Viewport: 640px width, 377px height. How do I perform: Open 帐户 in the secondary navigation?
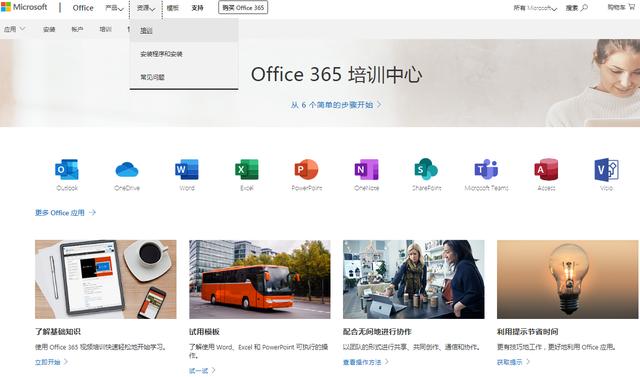pyautogui.click(x=77, y=29)
